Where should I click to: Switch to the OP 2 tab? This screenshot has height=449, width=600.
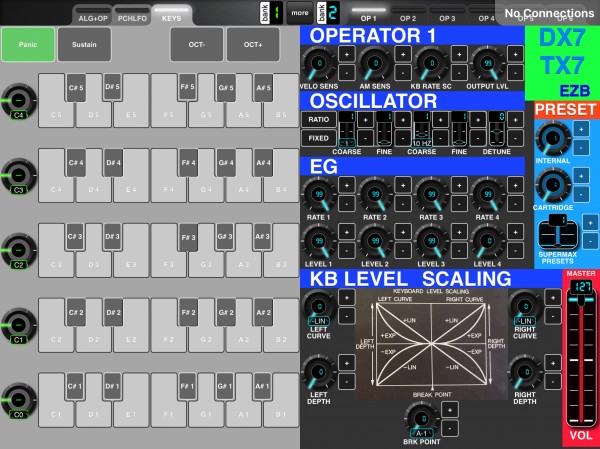point(408,15)
